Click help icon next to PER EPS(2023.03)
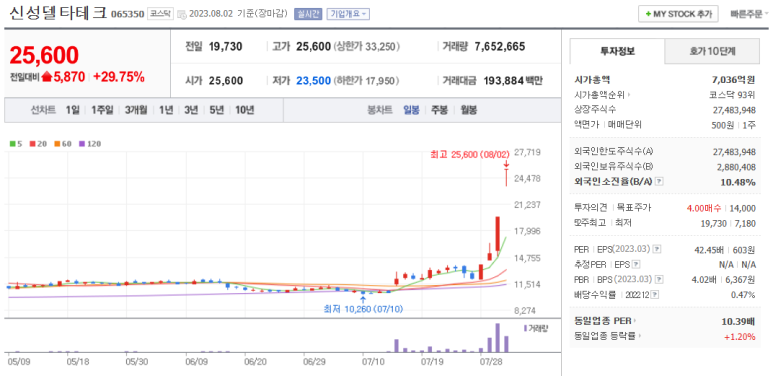 point(657,249)
